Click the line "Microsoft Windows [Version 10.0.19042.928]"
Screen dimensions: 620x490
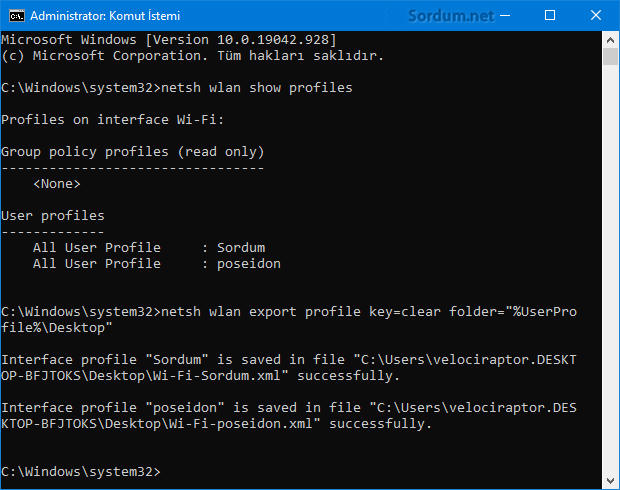coord(169,40)
